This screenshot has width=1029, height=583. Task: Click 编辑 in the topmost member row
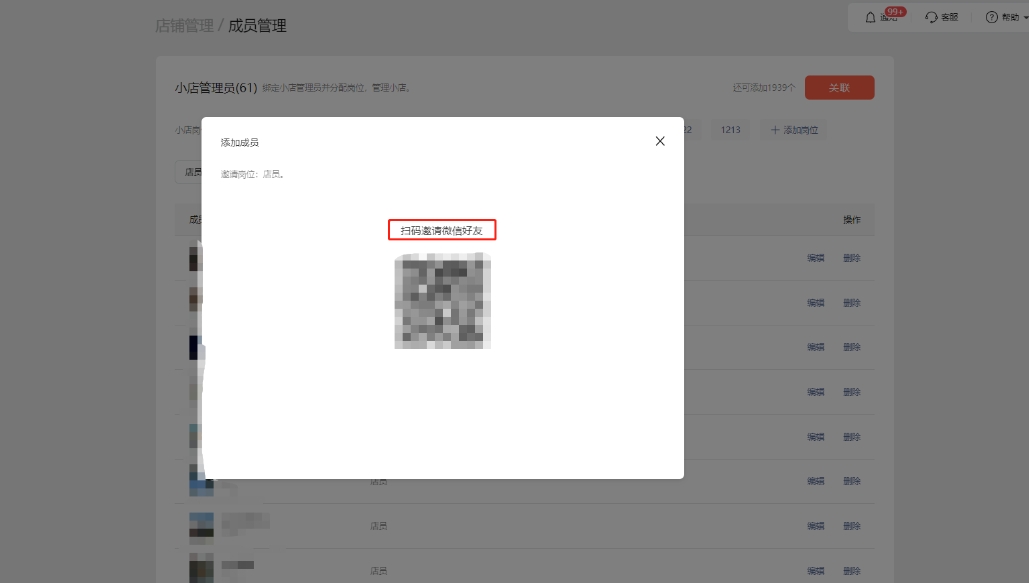click(x=816, y=258)
